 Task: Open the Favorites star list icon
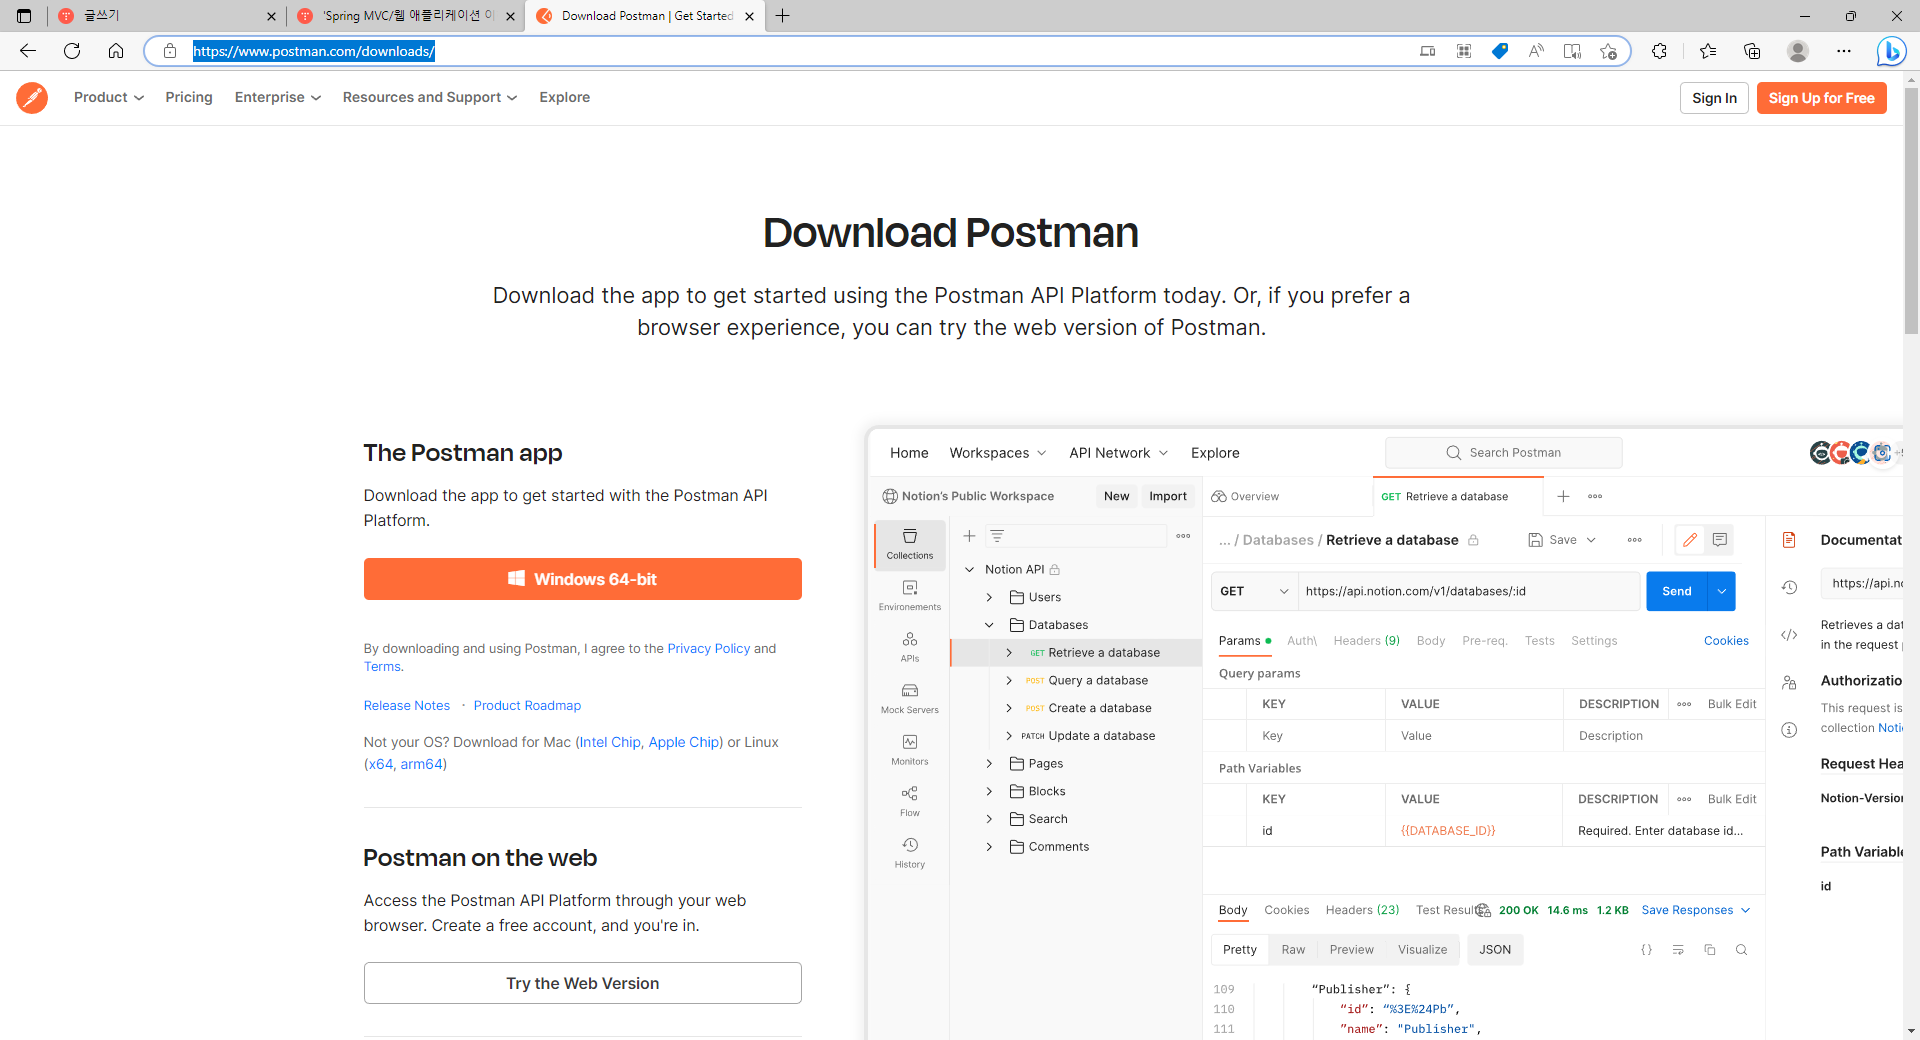pyautogui.click(x=1708, y=51)
